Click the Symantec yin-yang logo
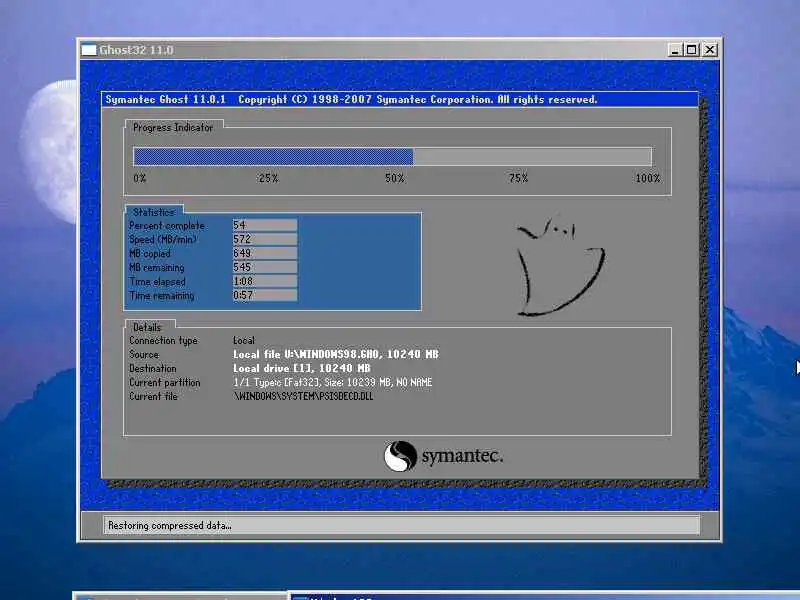Viewport: 800px width, 600px height. (400, 456)
